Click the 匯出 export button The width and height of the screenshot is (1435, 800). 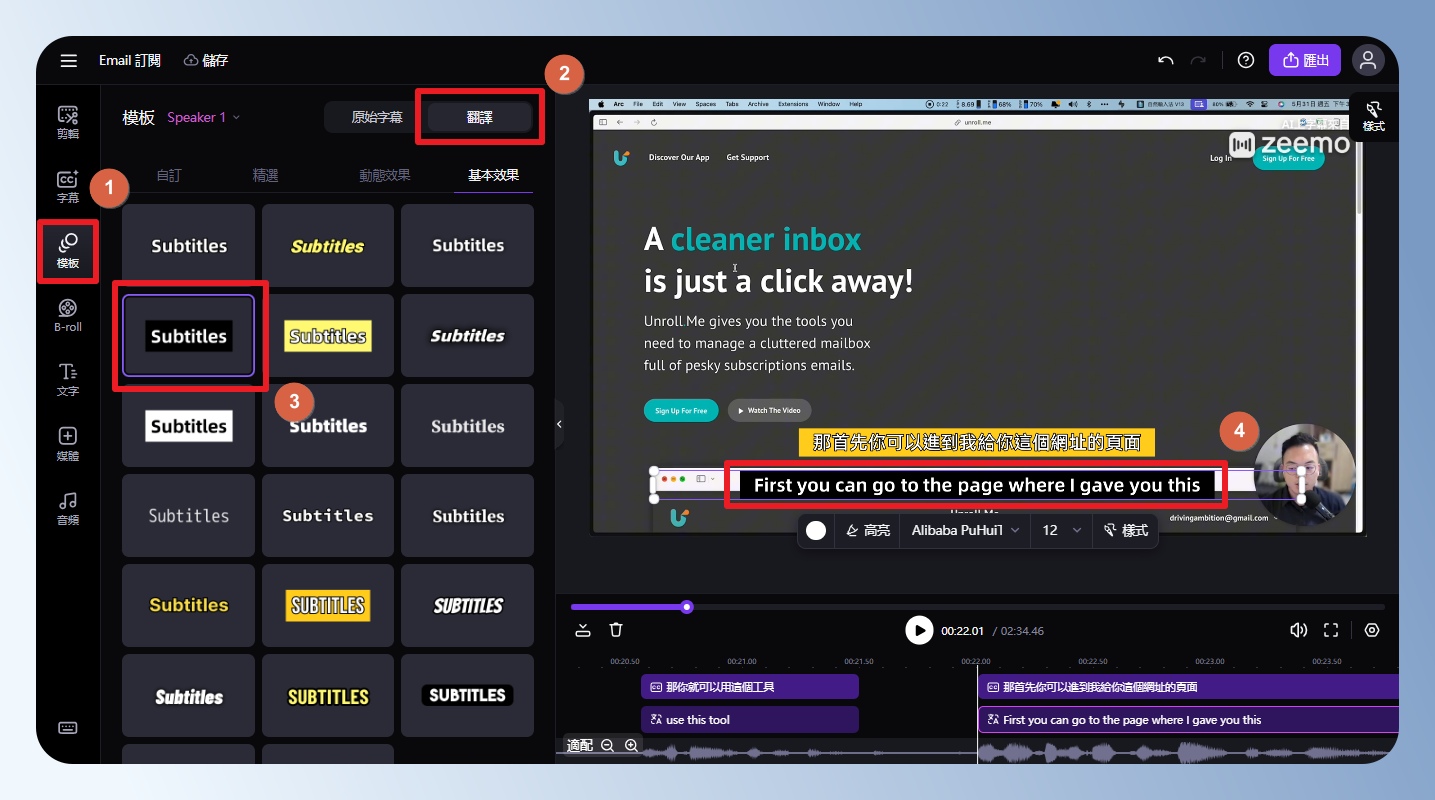click(1304, 60)
